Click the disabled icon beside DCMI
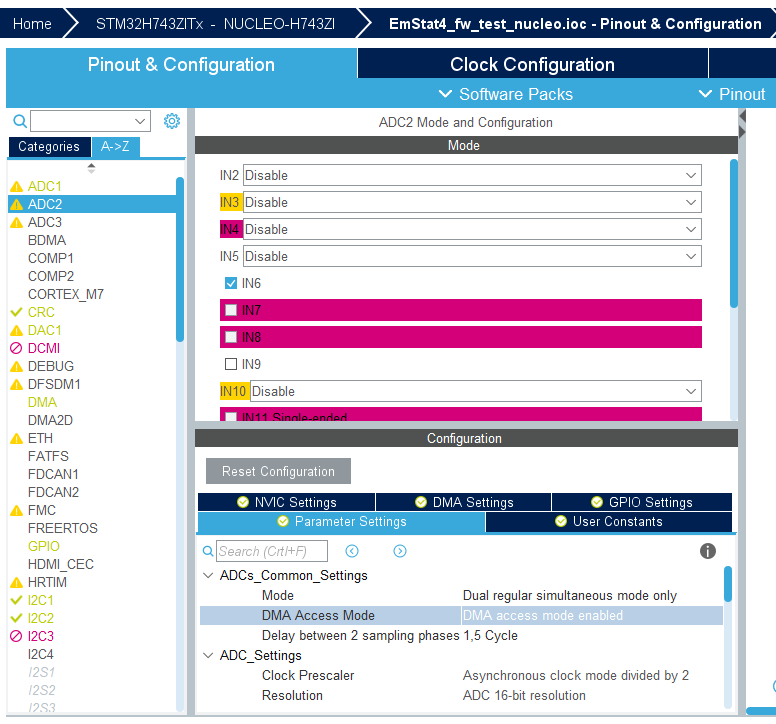 pyautogui.click(x=16, y=348)
